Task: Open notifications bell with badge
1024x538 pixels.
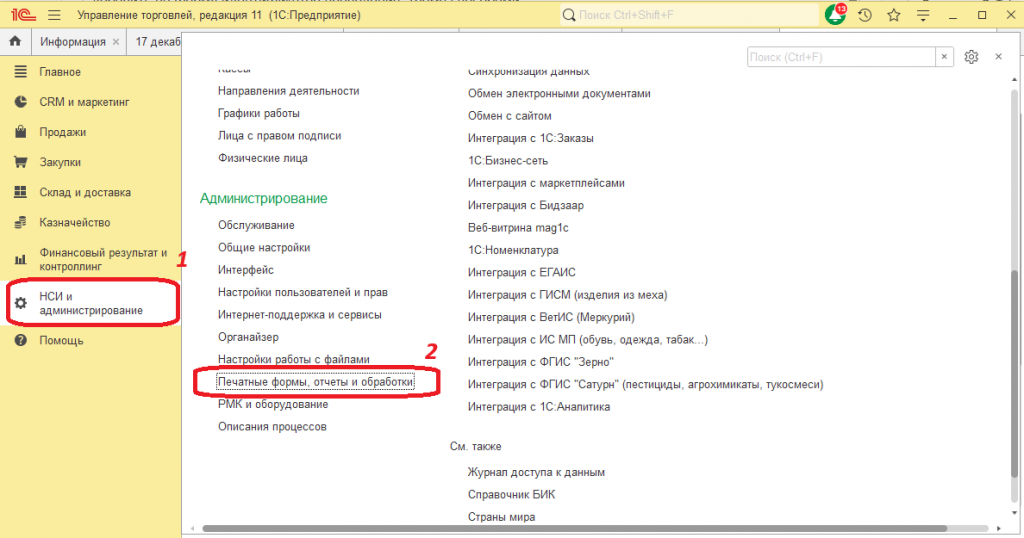Action: (x=835, y=14)
